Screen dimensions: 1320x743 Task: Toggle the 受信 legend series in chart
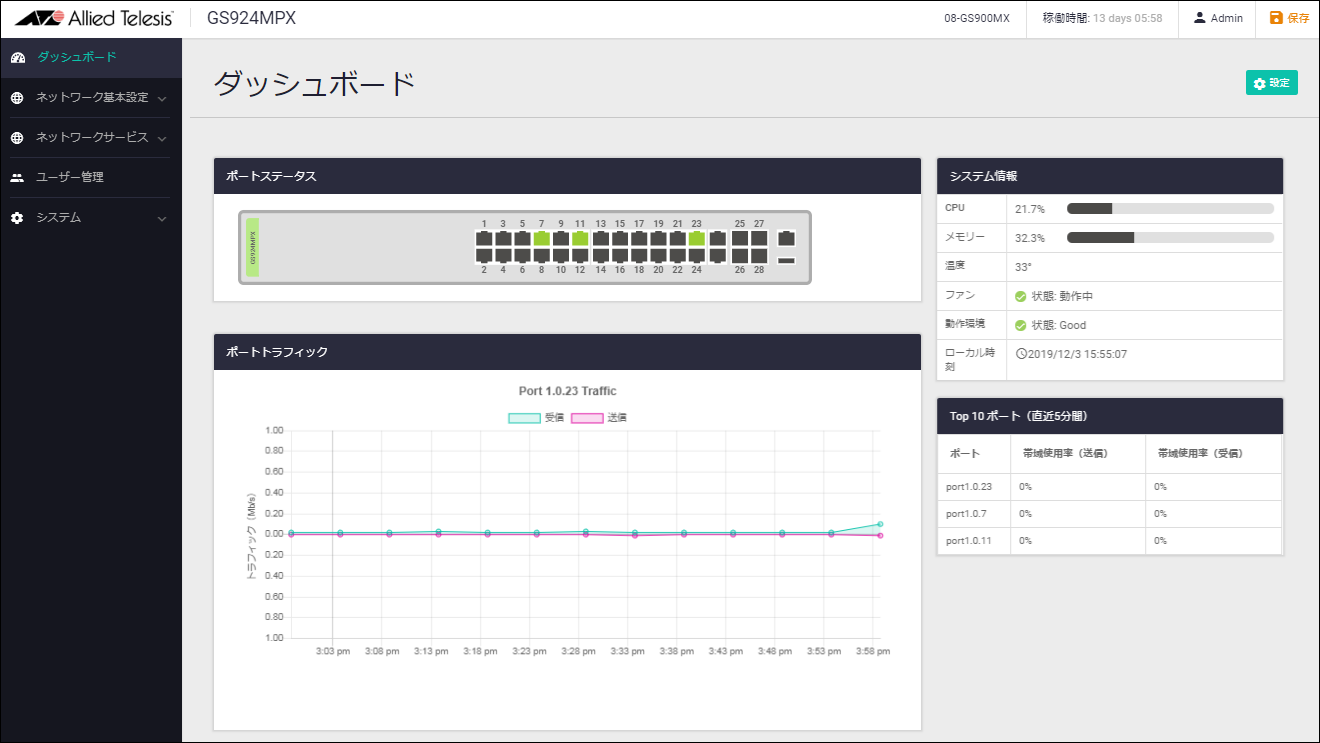[x=536, y=418]
